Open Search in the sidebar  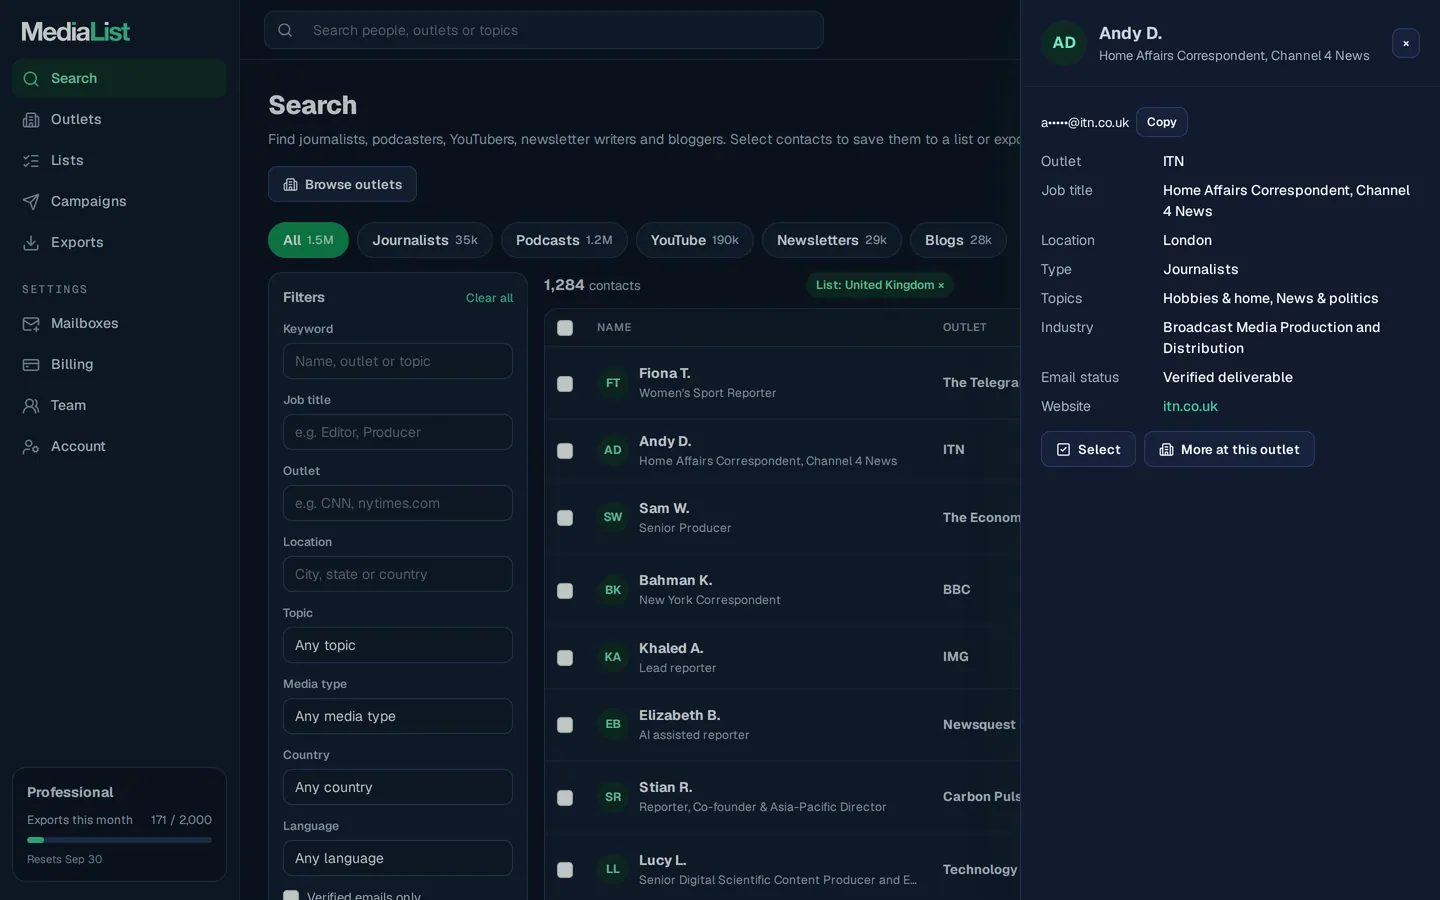point(119,78)
